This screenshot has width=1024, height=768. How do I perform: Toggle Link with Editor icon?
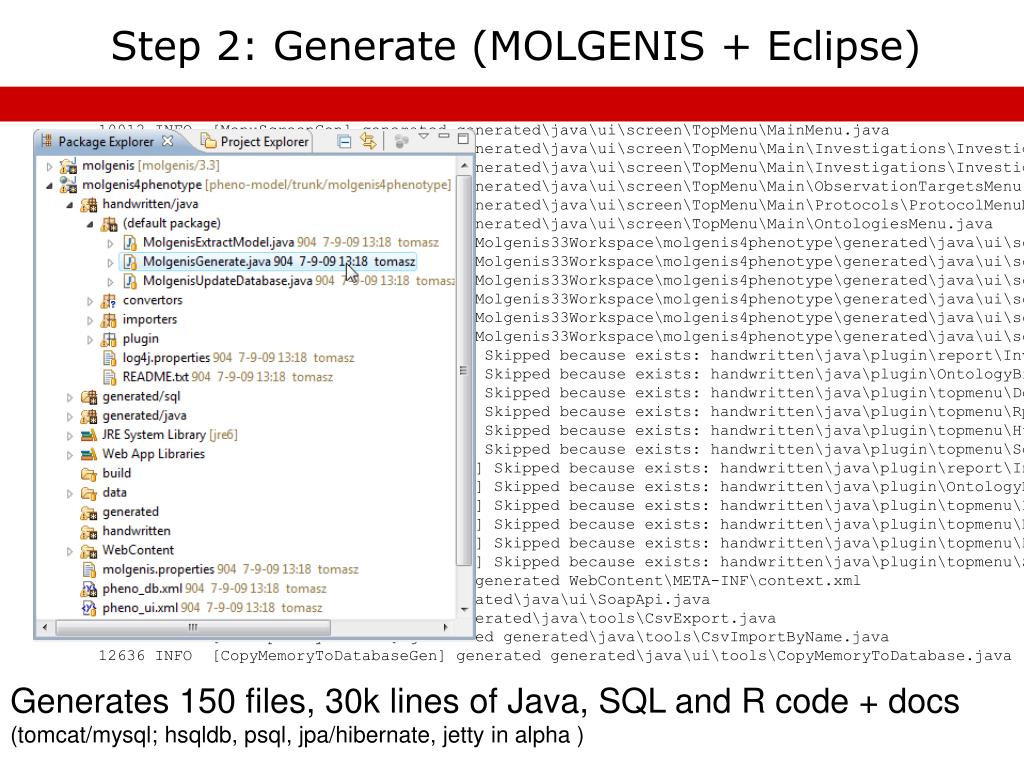click(x=368, y=141)
